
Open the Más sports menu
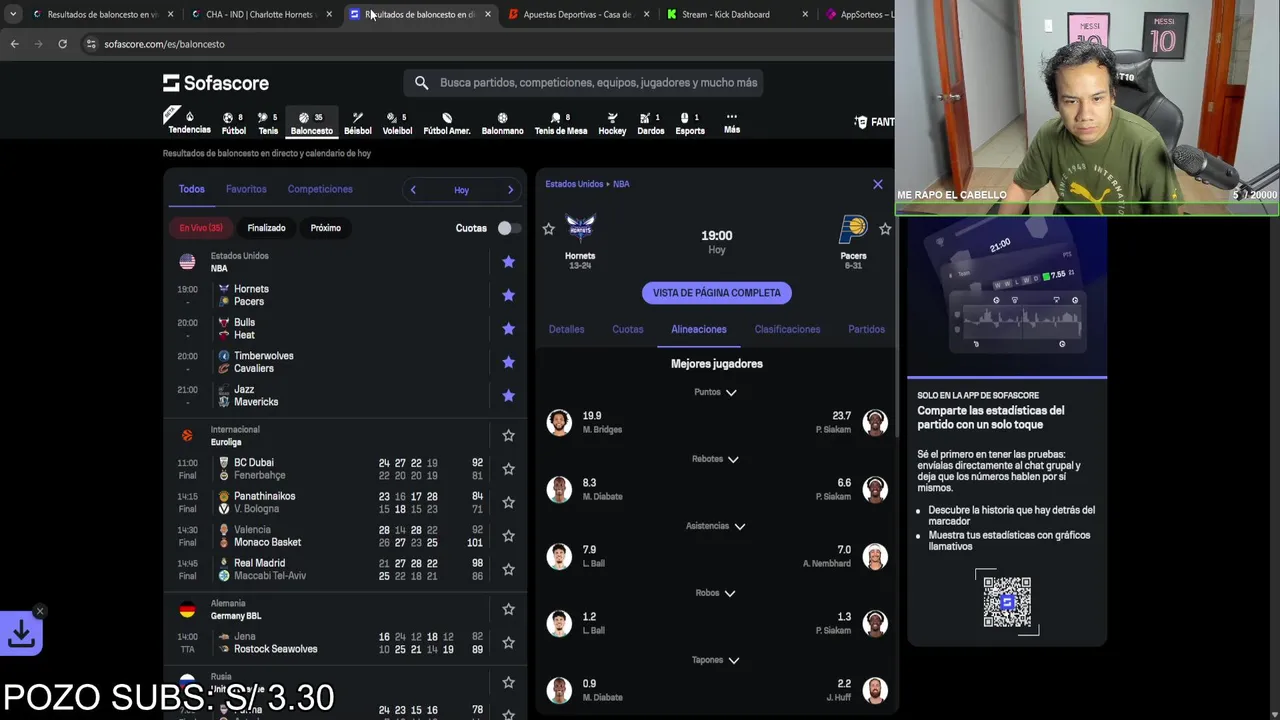732,123
